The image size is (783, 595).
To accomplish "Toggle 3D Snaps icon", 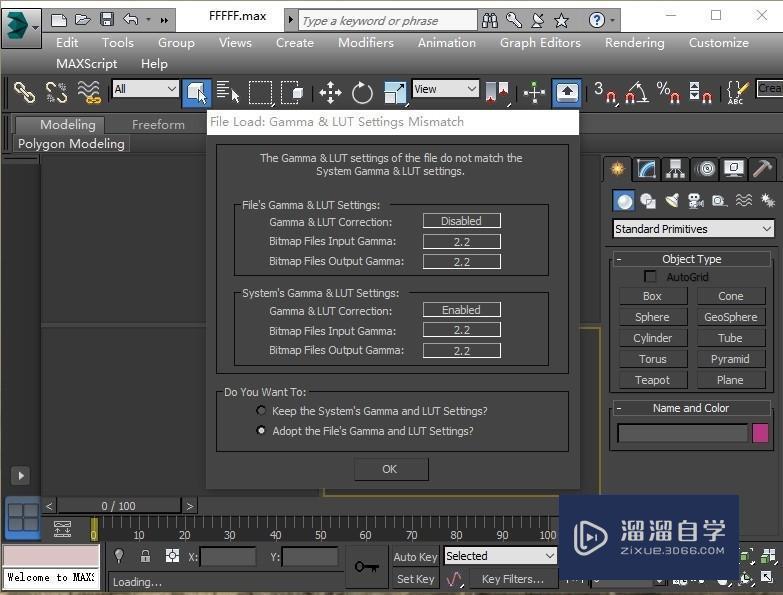I will [x=605, y=93].
